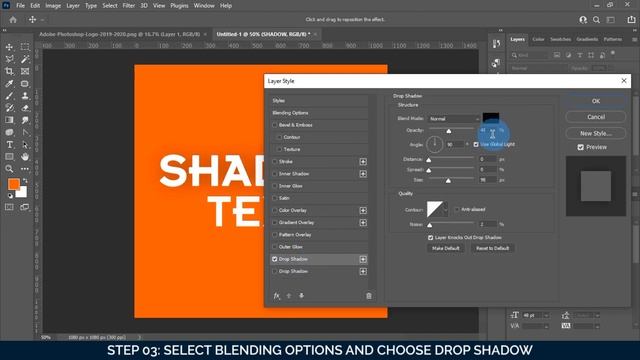Select the Crop tool
The width and height of the screenshot is (640, 360).
(x=9, y=71)
